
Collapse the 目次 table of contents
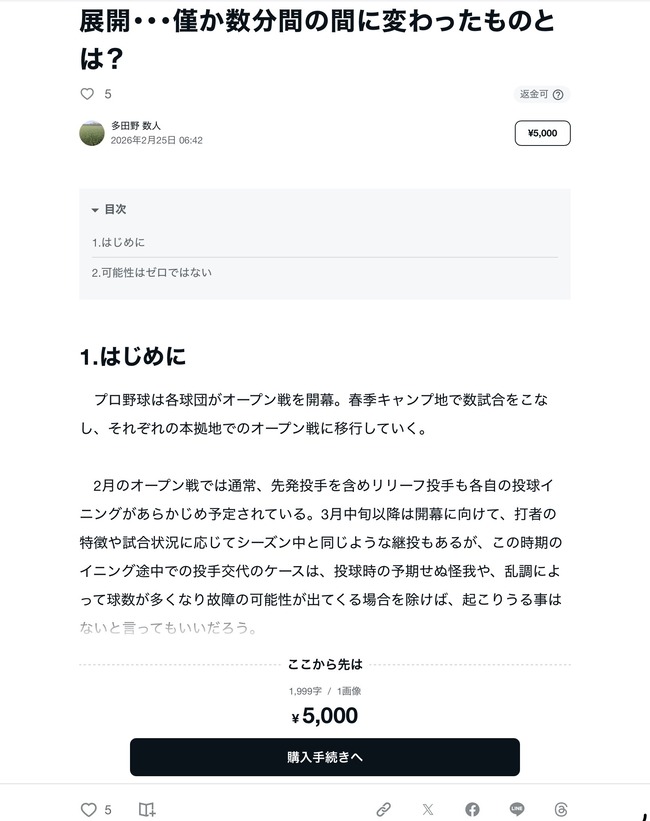[95, 210]
